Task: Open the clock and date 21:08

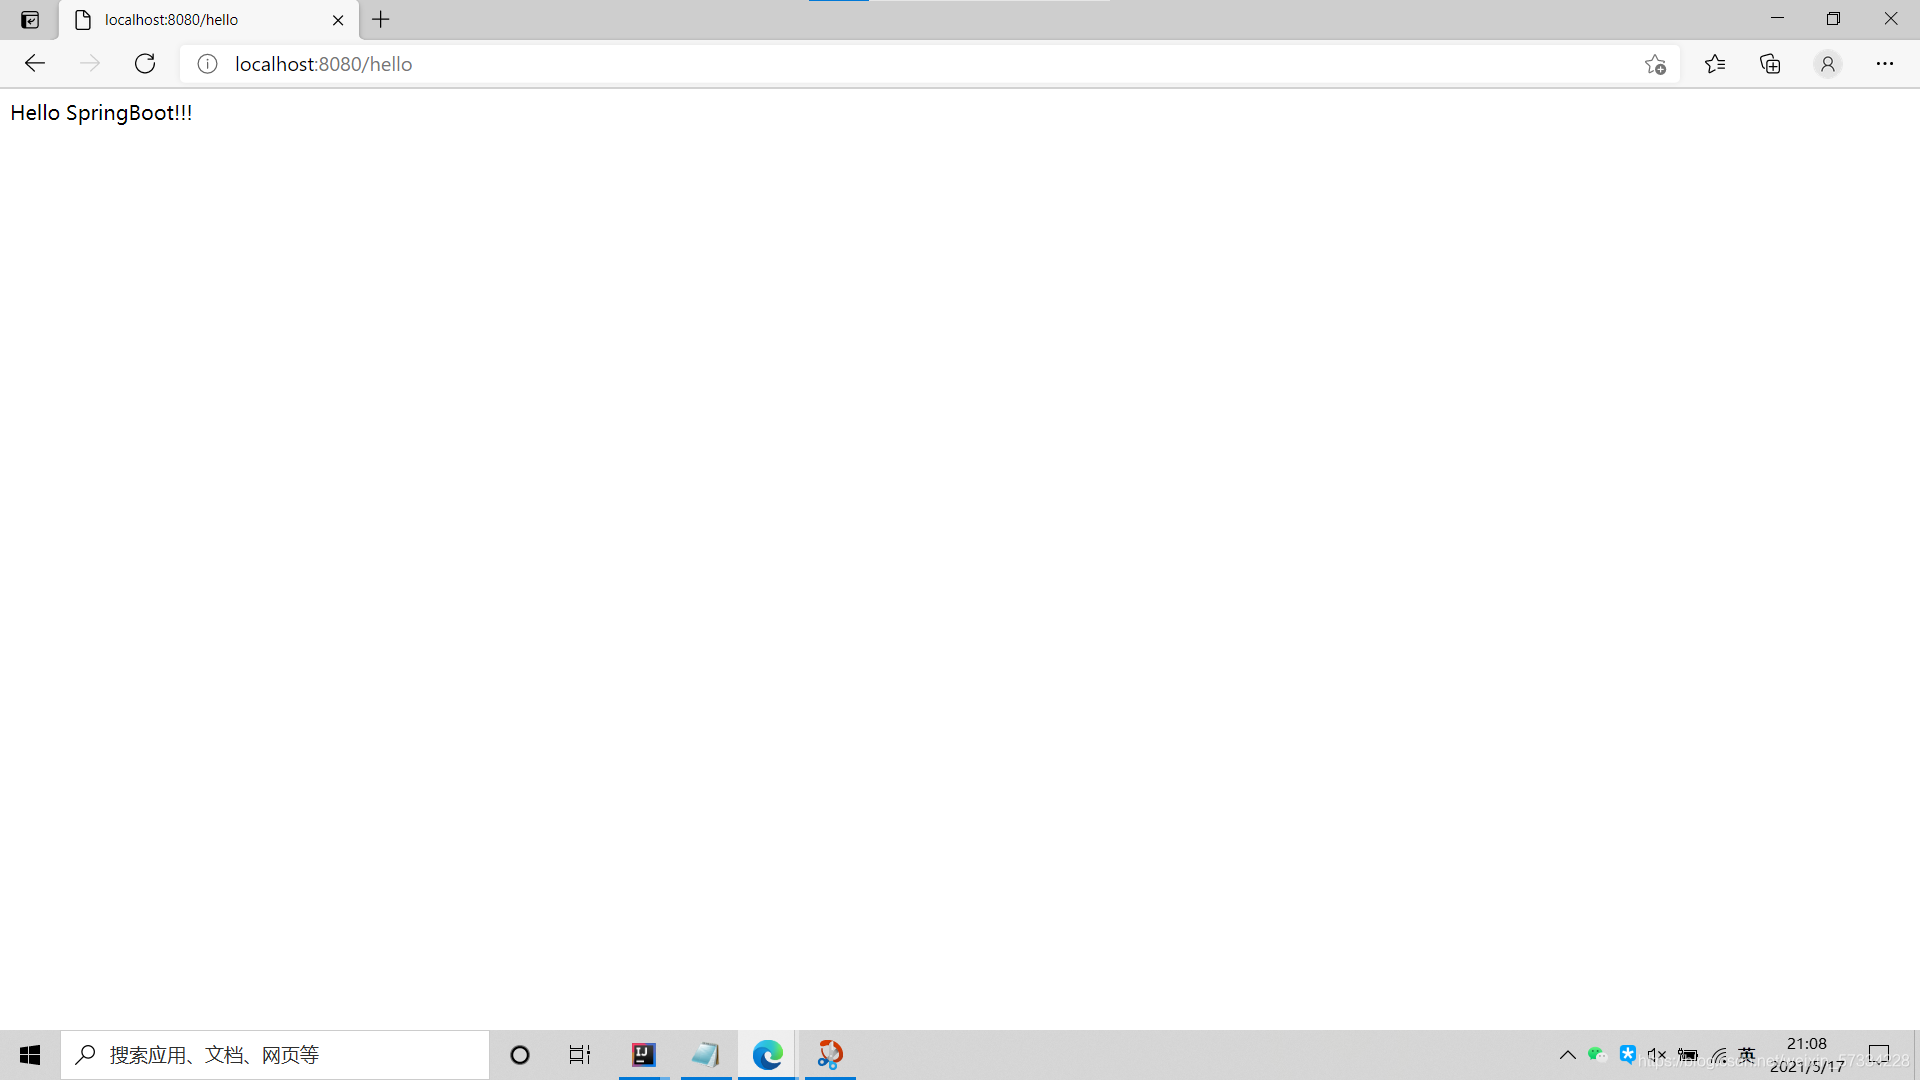Action: 1807,1055
